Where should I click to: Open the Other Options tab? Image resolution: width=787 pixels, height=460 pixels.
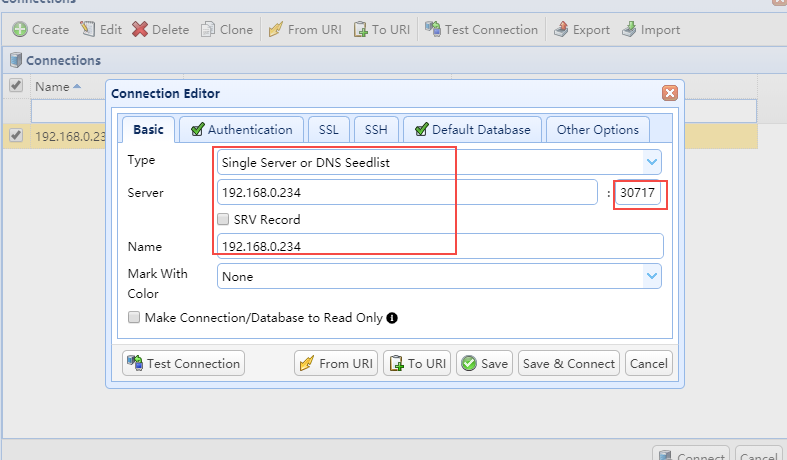coord(598,130)
